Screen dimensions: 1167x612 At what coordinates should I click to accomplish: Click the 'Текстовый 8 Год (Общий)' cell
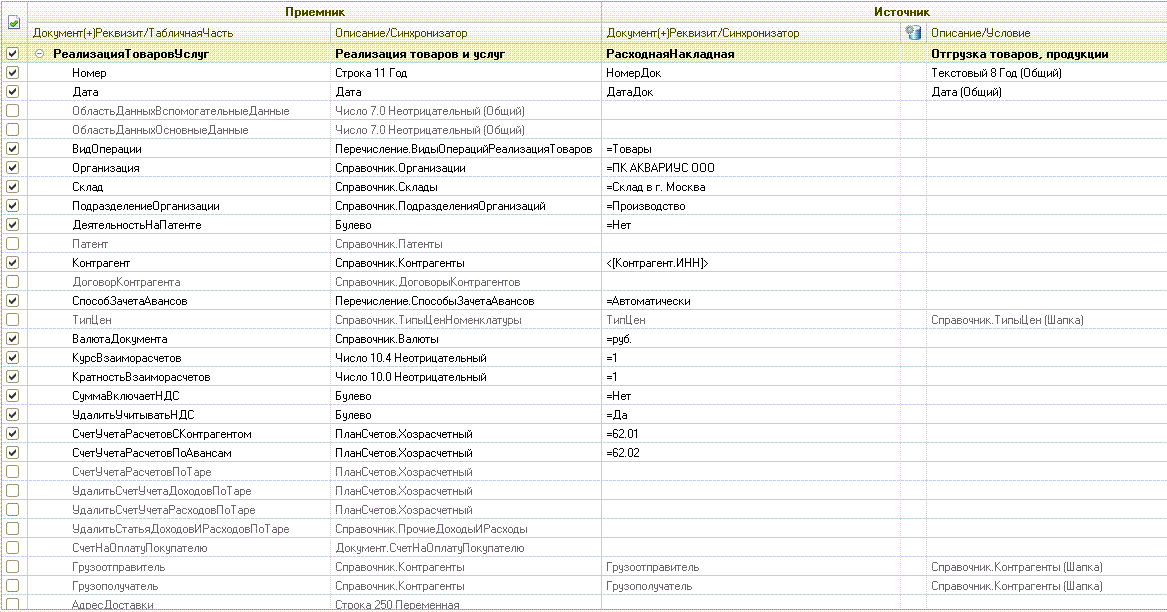click(1046, 73)
